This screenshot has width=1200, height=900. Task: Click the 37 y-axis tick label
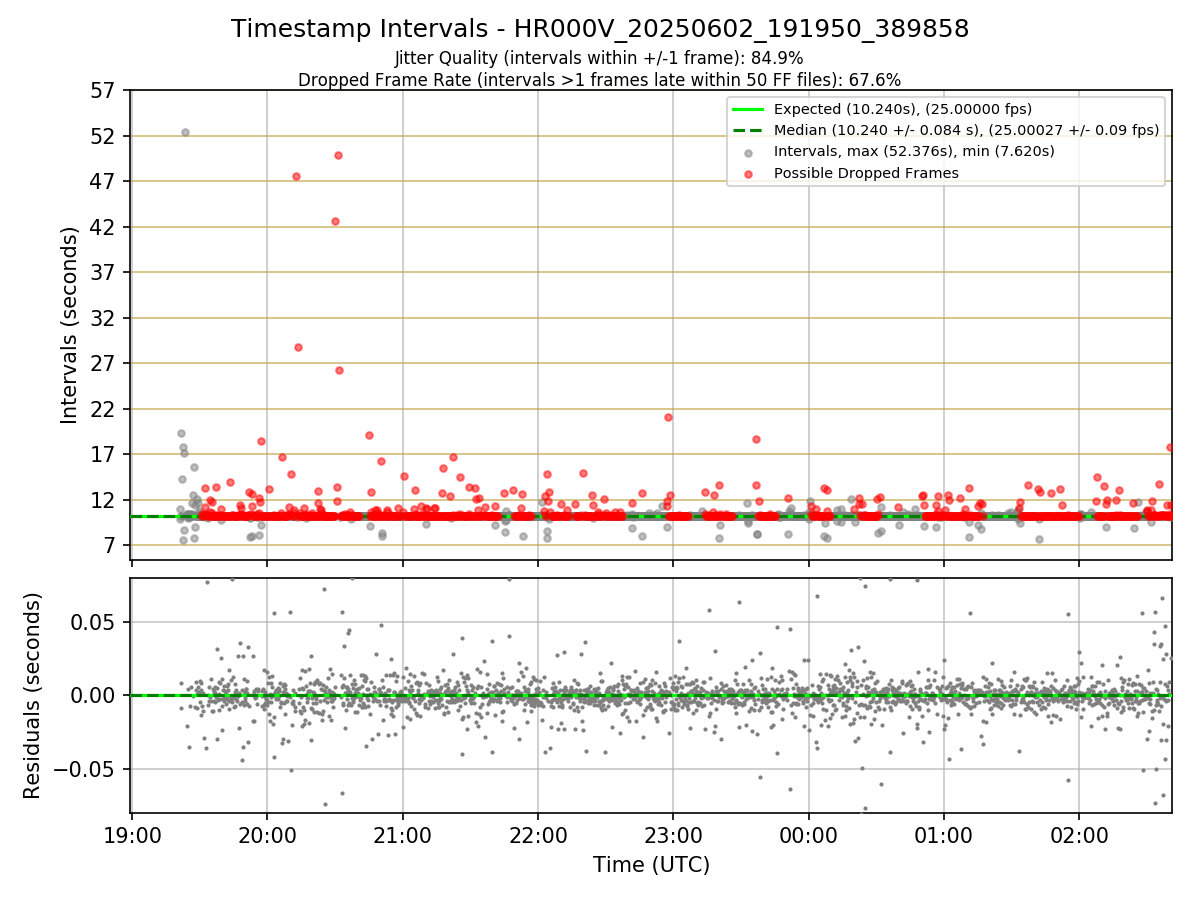[104, 272]
